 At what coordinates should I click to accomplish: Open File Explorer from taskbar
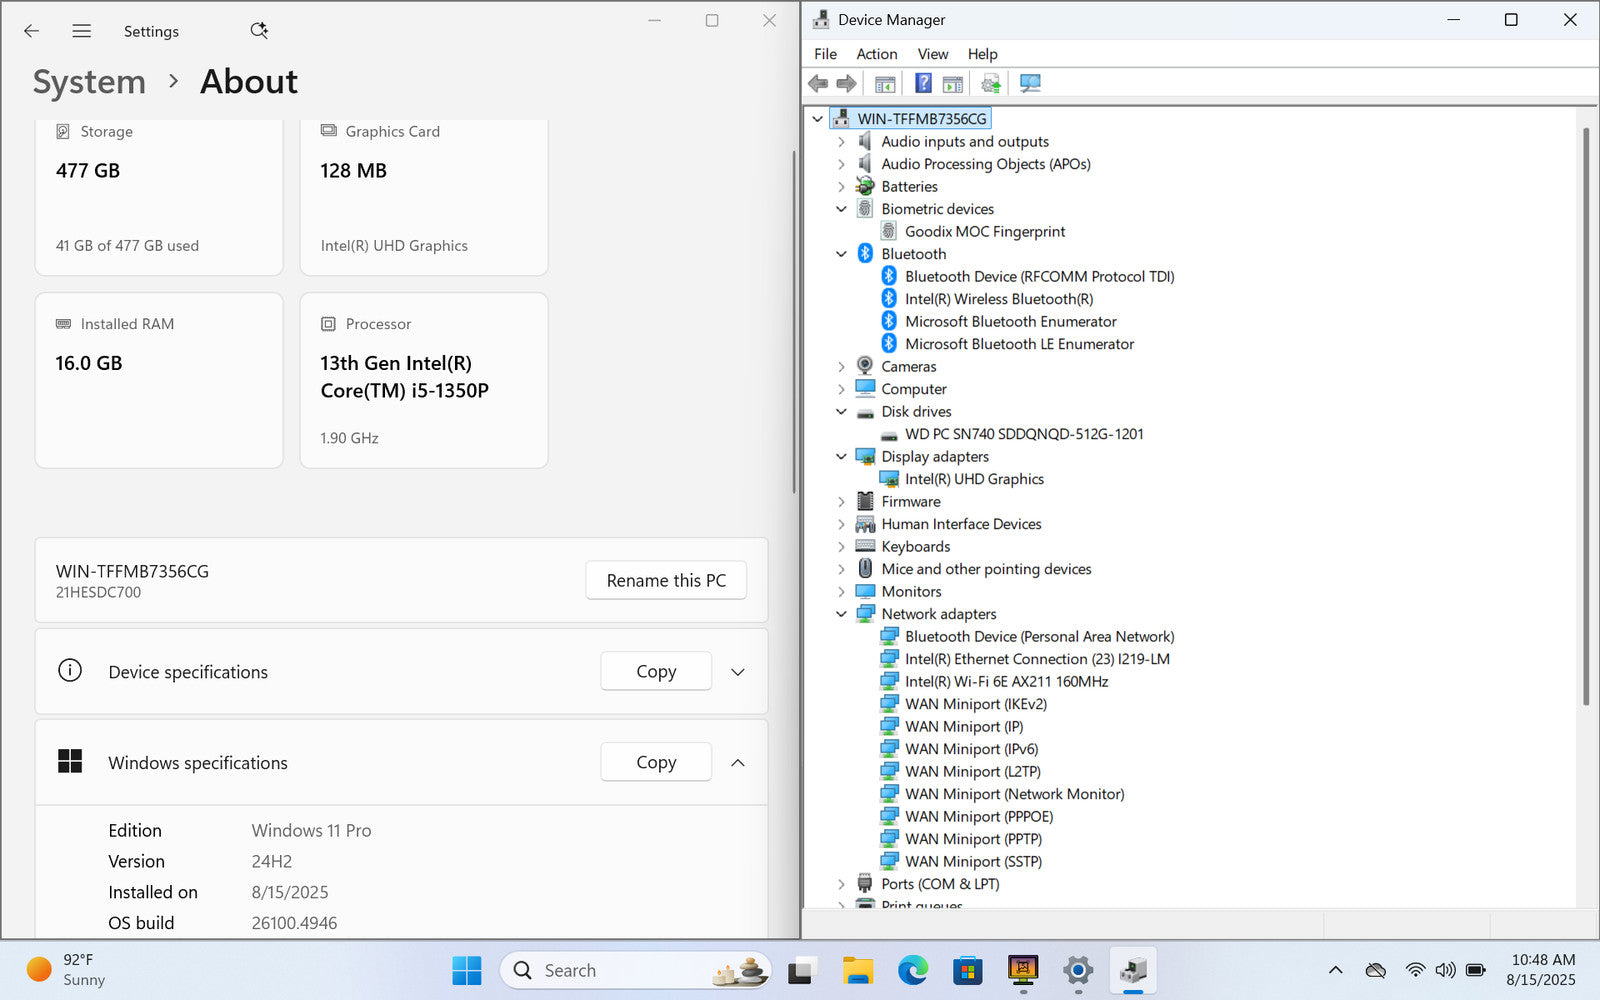click(x=858, y=970)
